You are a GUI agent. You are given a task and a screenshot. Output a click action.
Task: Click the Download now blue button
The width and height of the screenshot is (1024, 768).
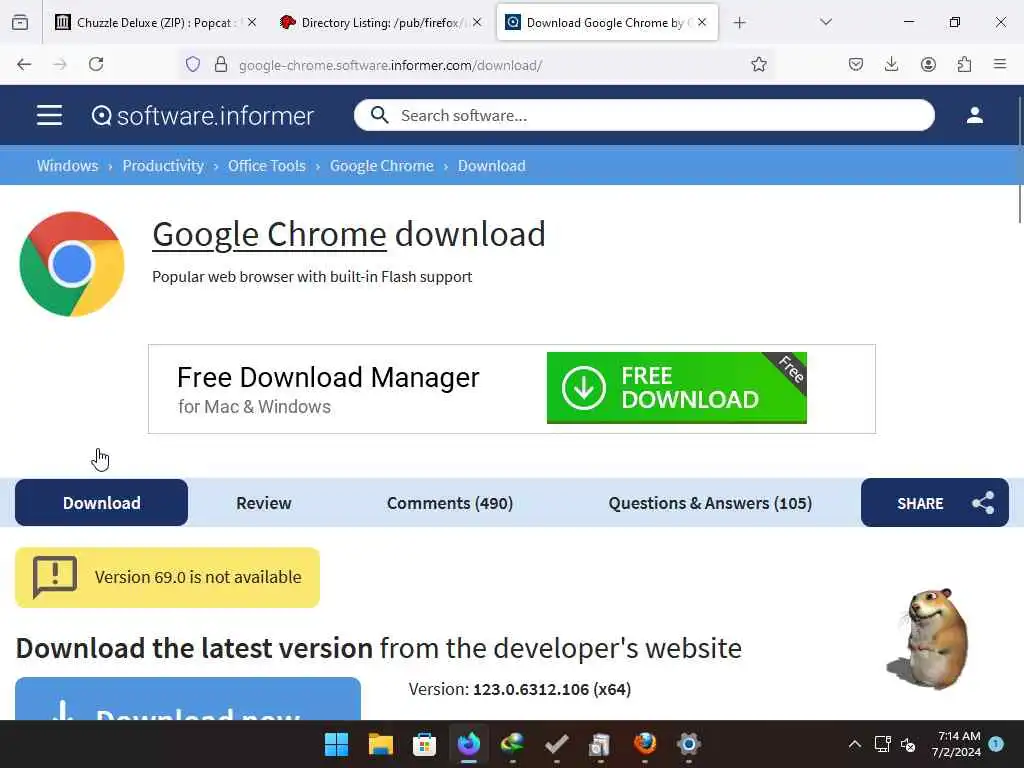pyautogui.click(x=188, y=699)
